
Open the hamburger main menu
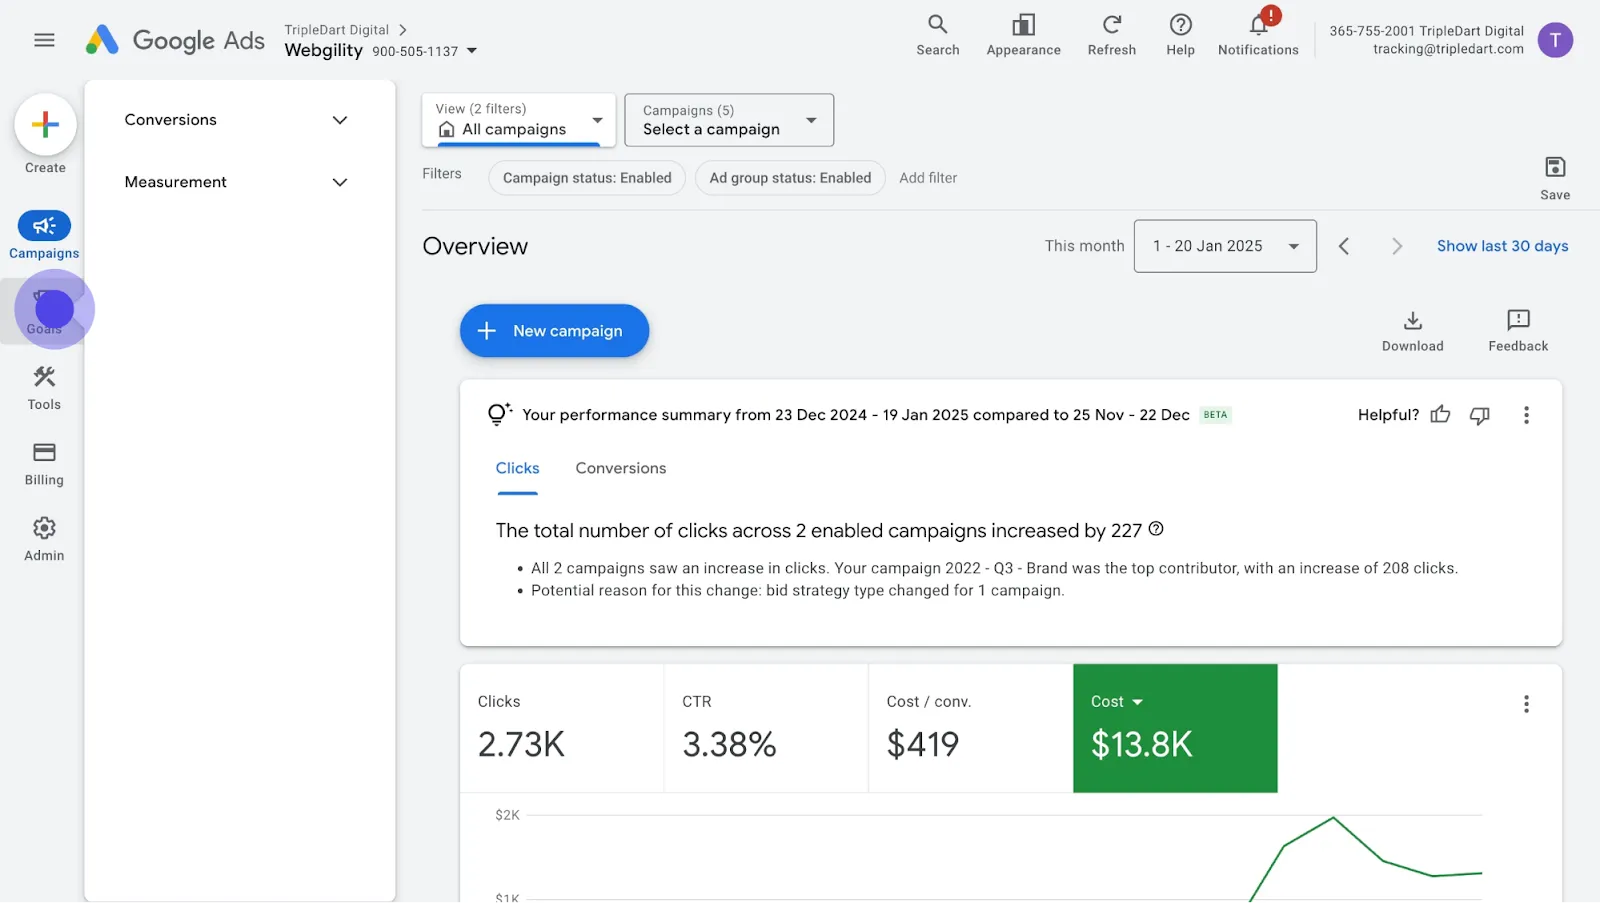pyautogui.click(x=44, y=40)
